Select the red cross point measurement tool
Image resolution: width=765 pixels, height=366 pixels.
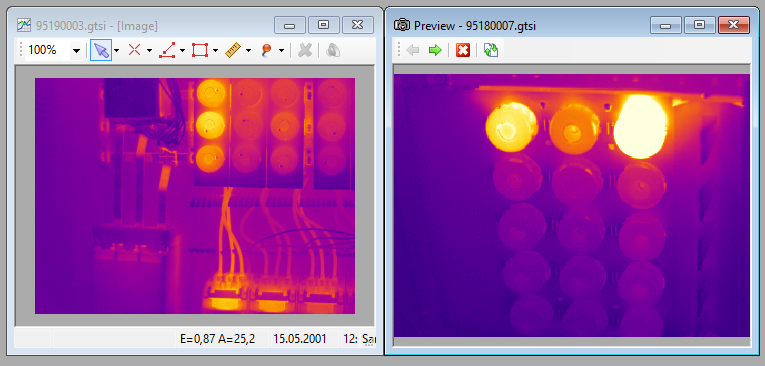(x=134, y=50)
